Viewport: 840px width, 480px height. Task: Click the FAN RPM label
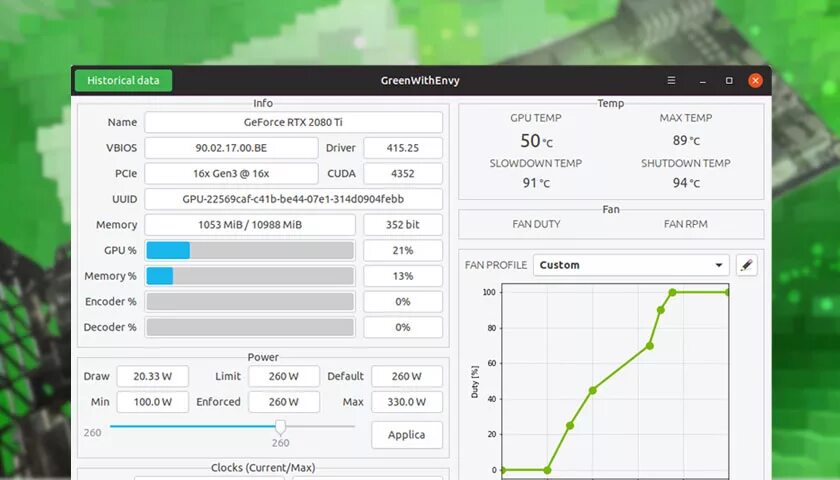click(686, 224)
